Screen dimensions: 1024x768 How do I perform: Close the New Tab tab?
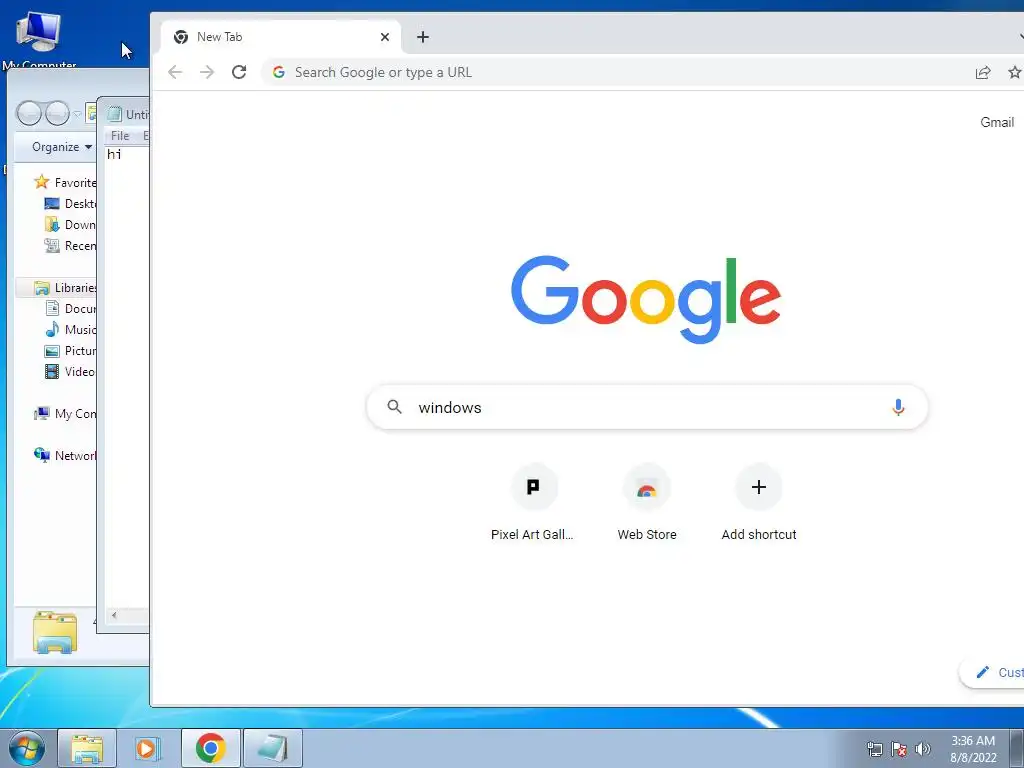coord(385,37)
